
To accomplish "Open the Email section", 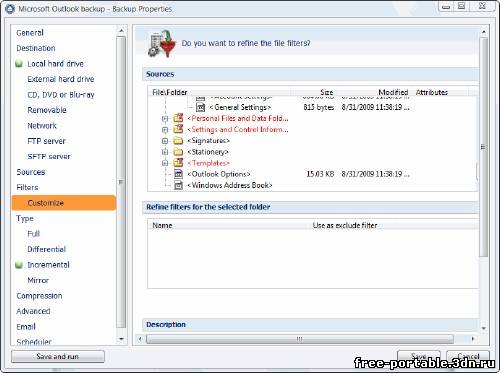I will tap(26, 327).
